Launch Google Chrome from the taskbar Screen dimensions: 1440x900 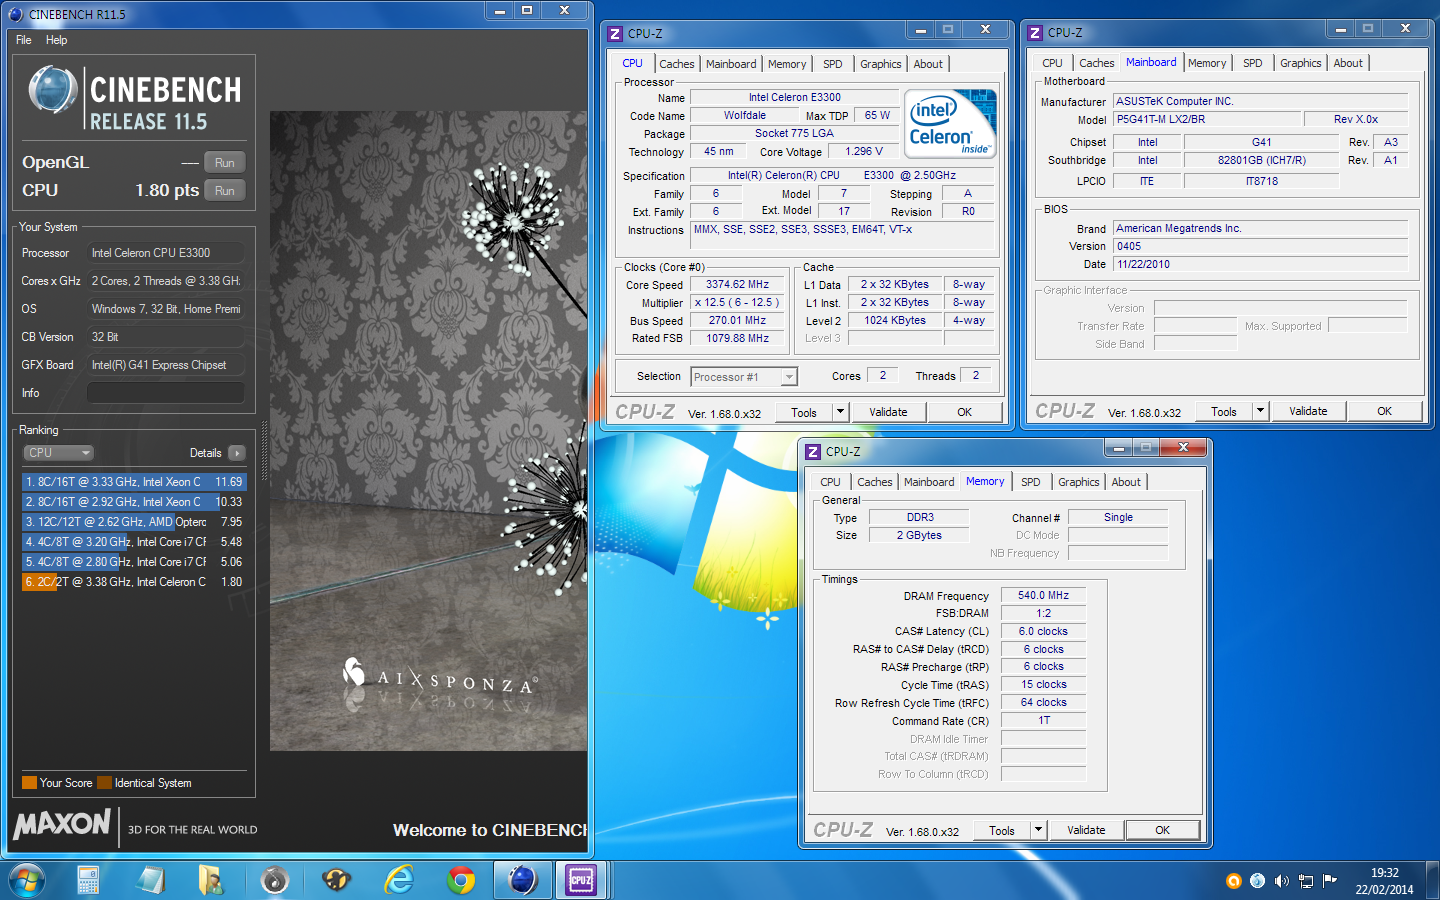[461, 880]
